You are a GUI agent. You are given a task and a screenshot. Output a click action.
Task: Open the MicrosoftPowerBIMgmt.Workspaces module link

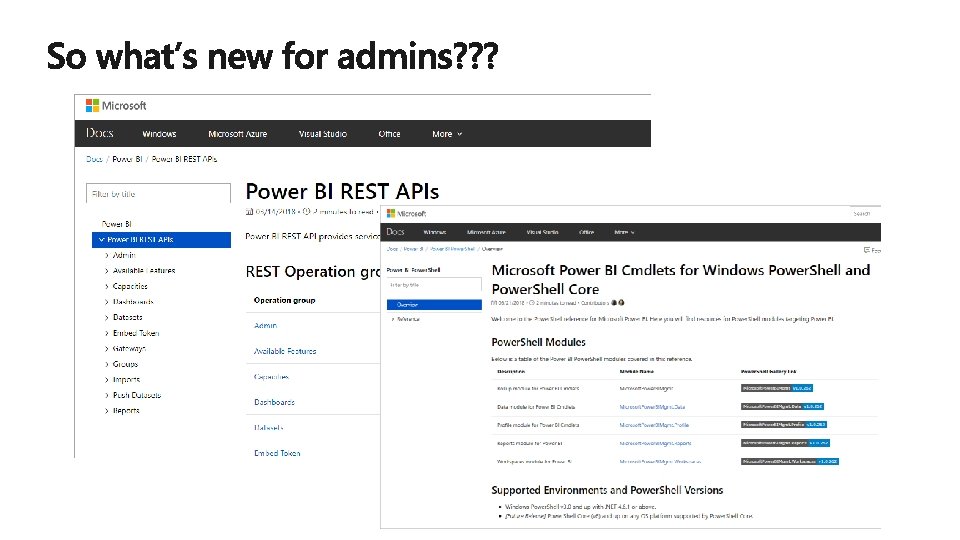pos(660,461)
